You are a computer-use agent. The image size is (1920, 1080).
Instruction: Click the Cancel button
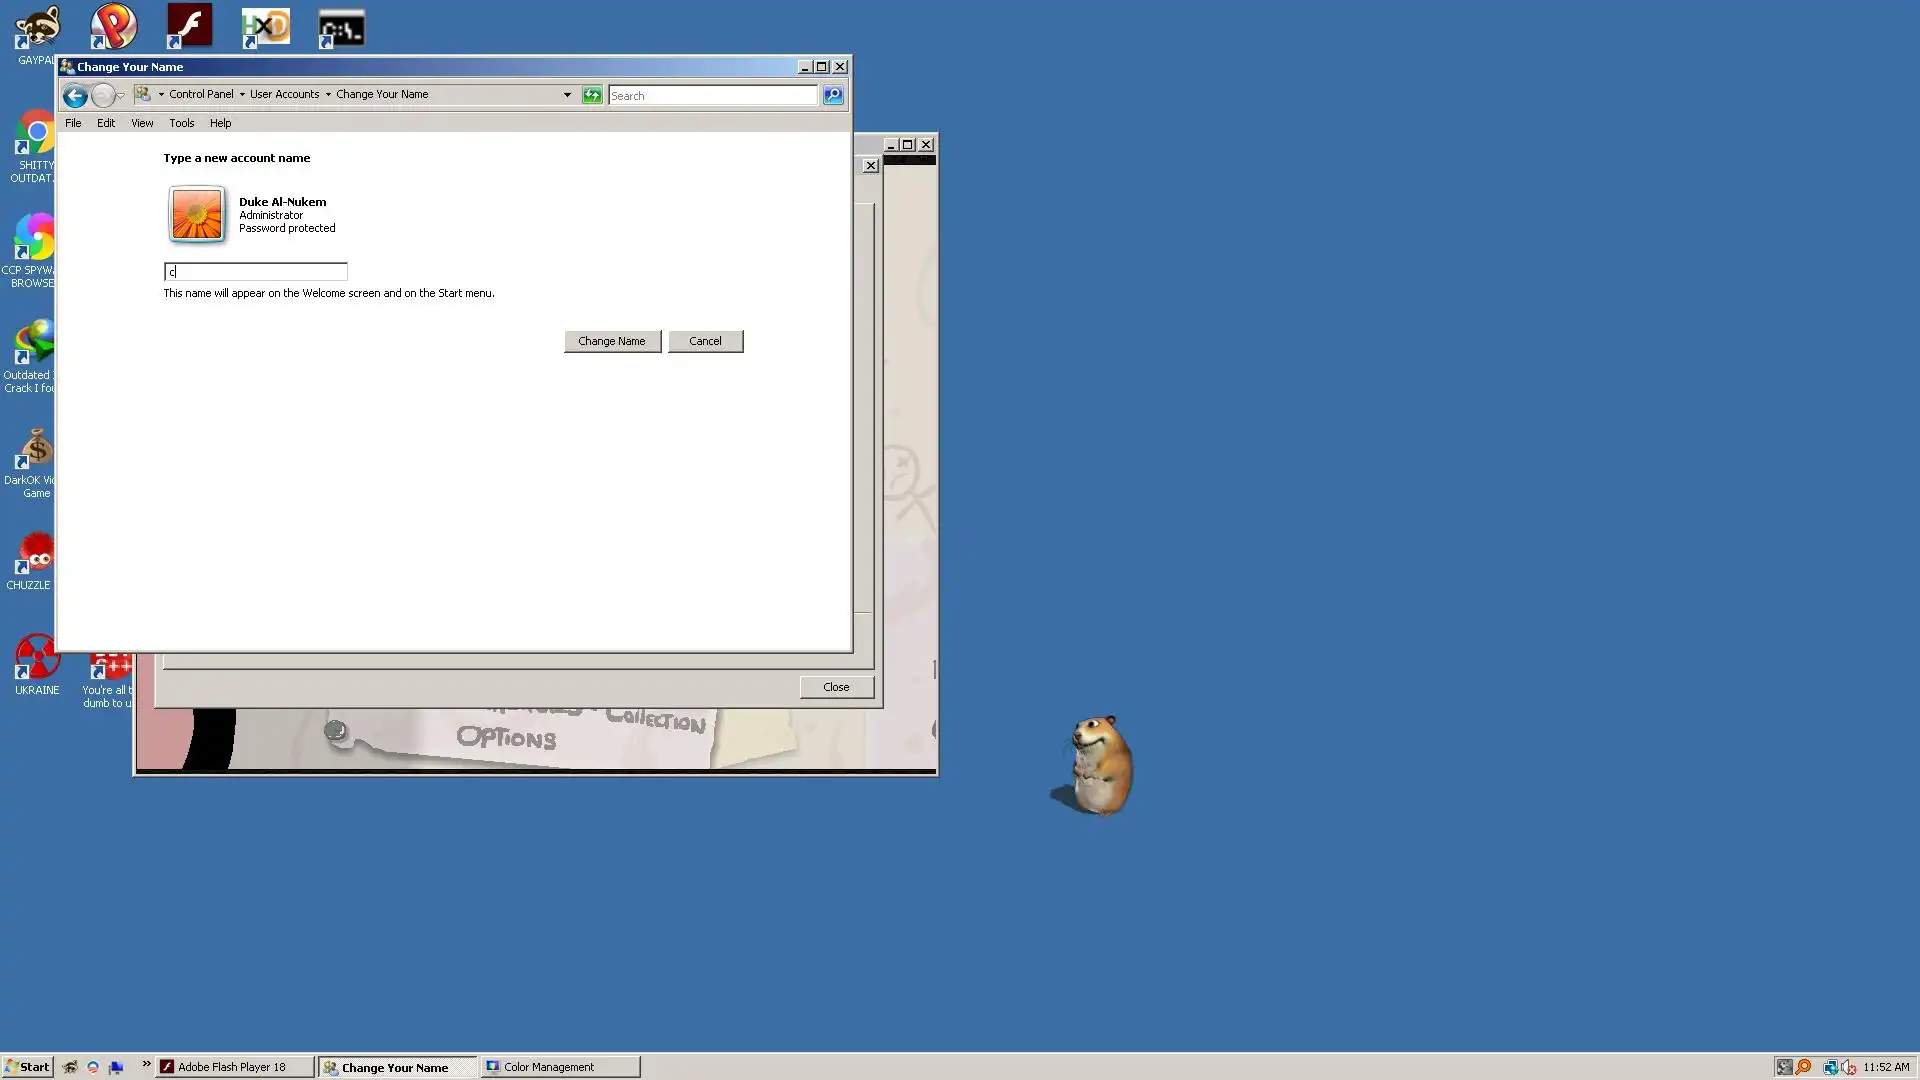705,341
